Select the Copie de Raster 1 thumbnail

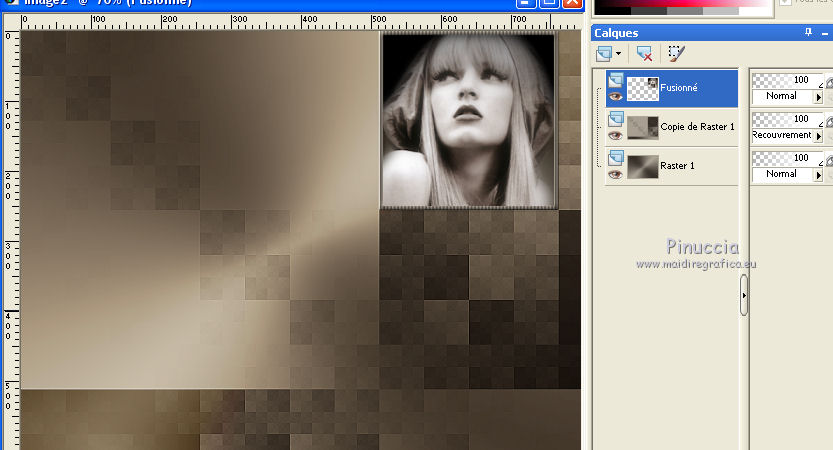tap(643, 128)
